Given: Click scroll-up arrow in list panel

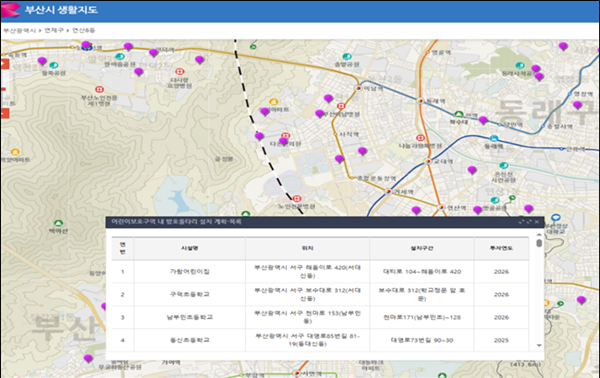Looking at the screenshot, I should click(x=539, y=235).
